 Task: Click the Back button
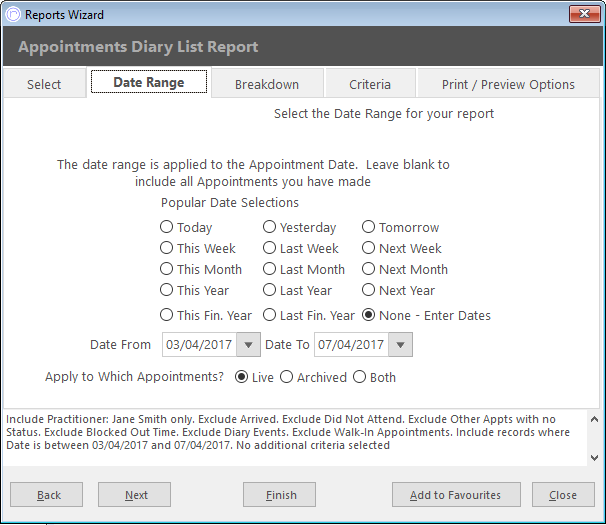[46, 494]
